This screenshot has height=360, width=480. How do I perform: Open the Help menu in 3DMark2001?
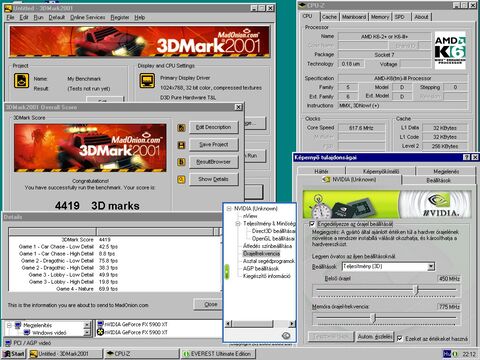[139, 17]
